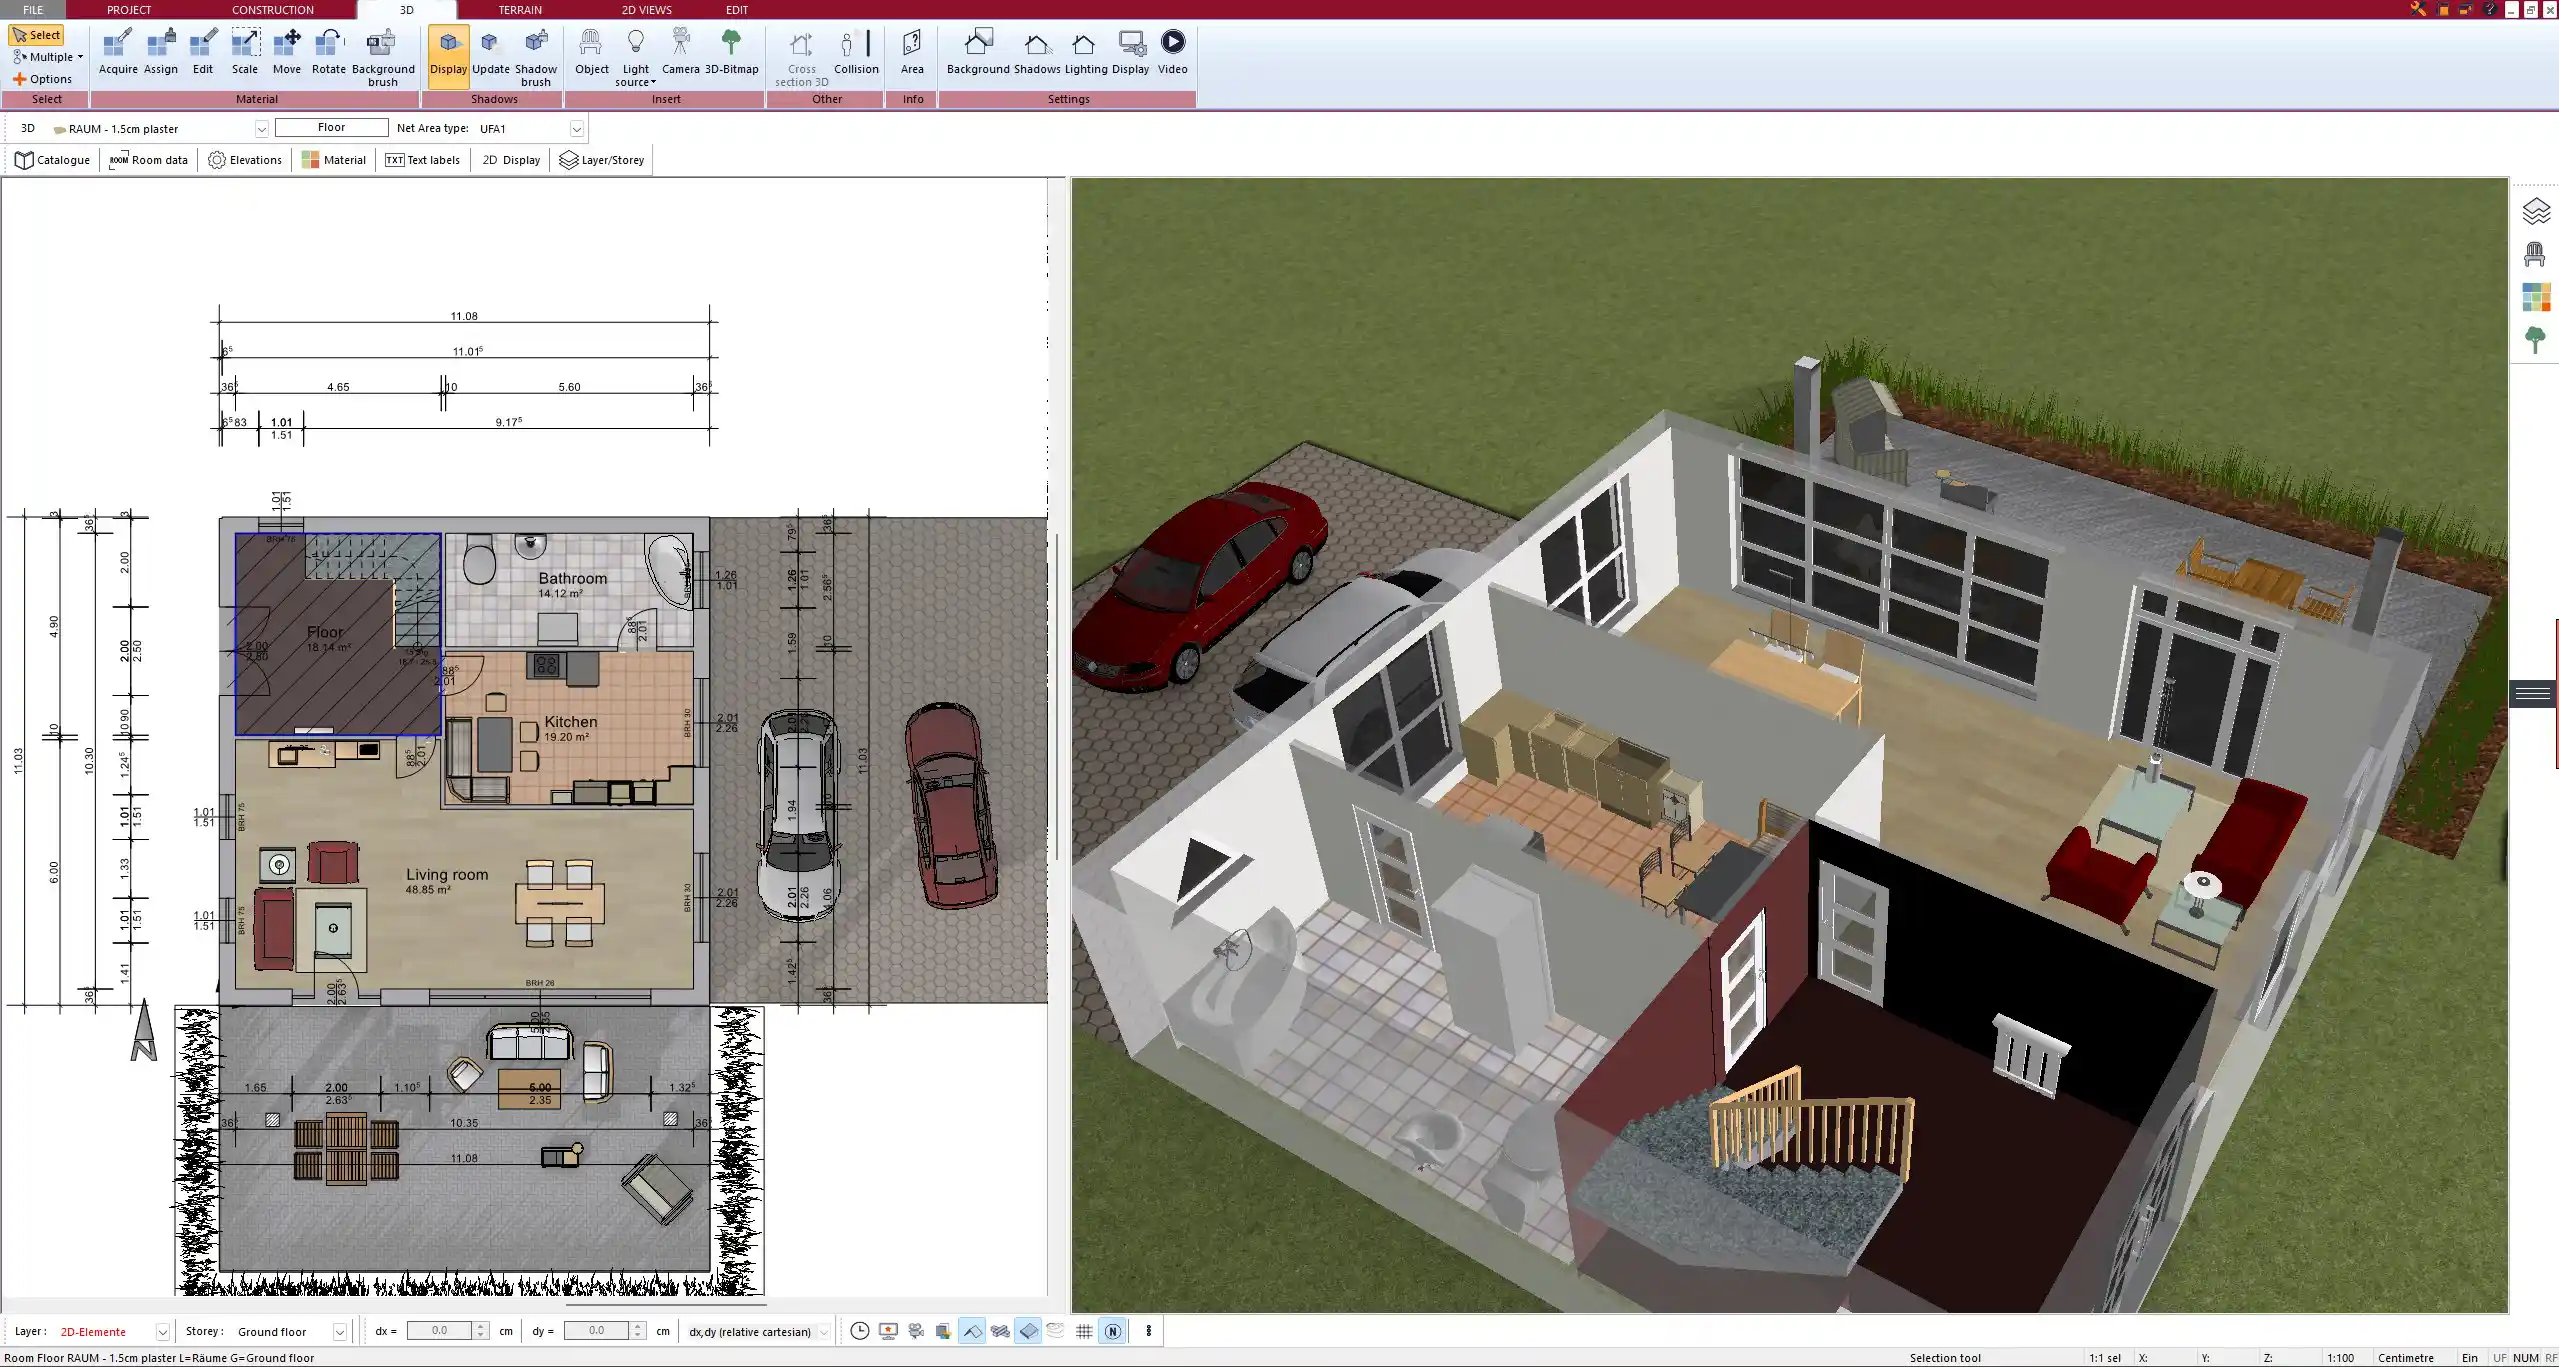Open the Material palette button
The image size is (2559, 1367).
click(x=334, y=160)
